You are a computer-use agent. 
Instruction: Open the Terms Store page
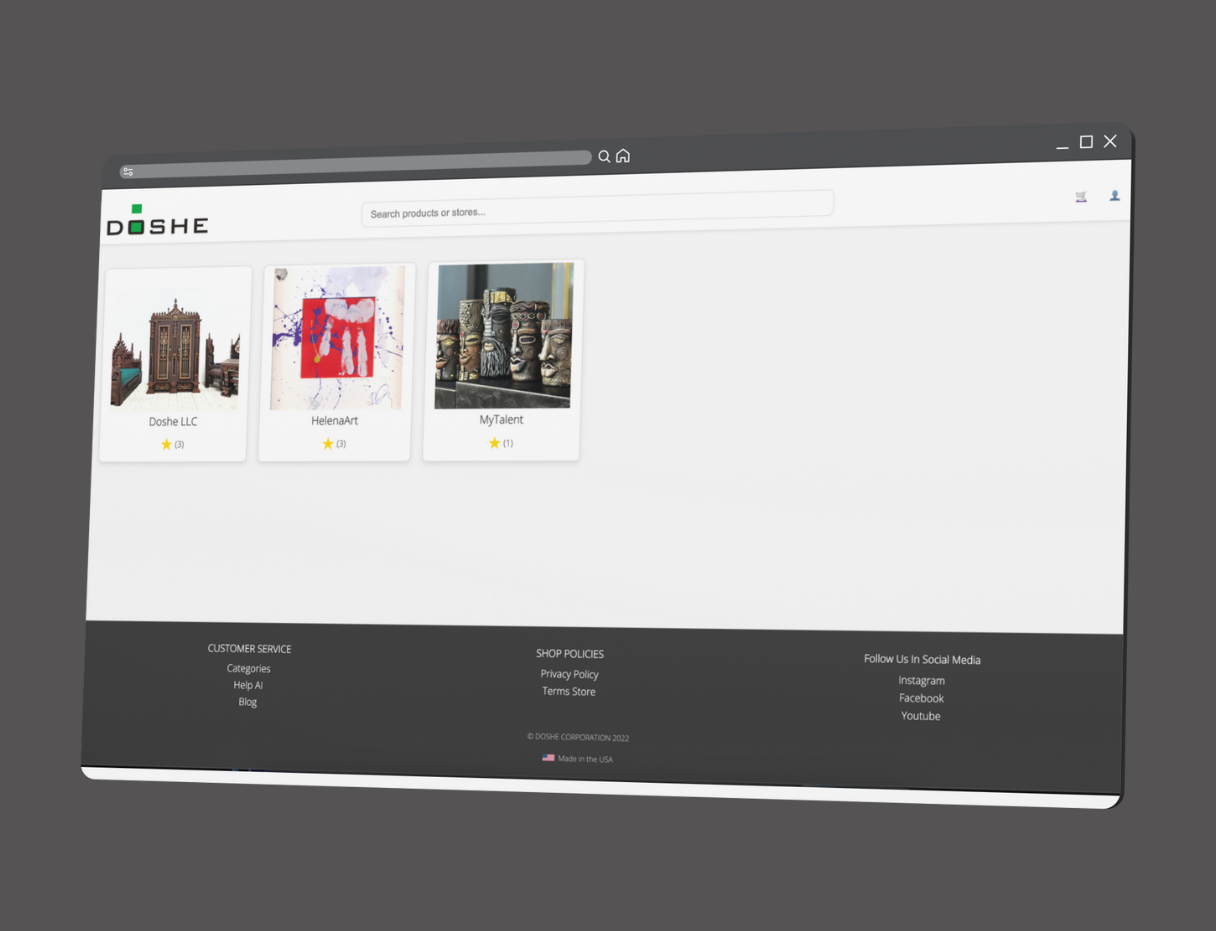pyautogui.click(x=568, y=691)
